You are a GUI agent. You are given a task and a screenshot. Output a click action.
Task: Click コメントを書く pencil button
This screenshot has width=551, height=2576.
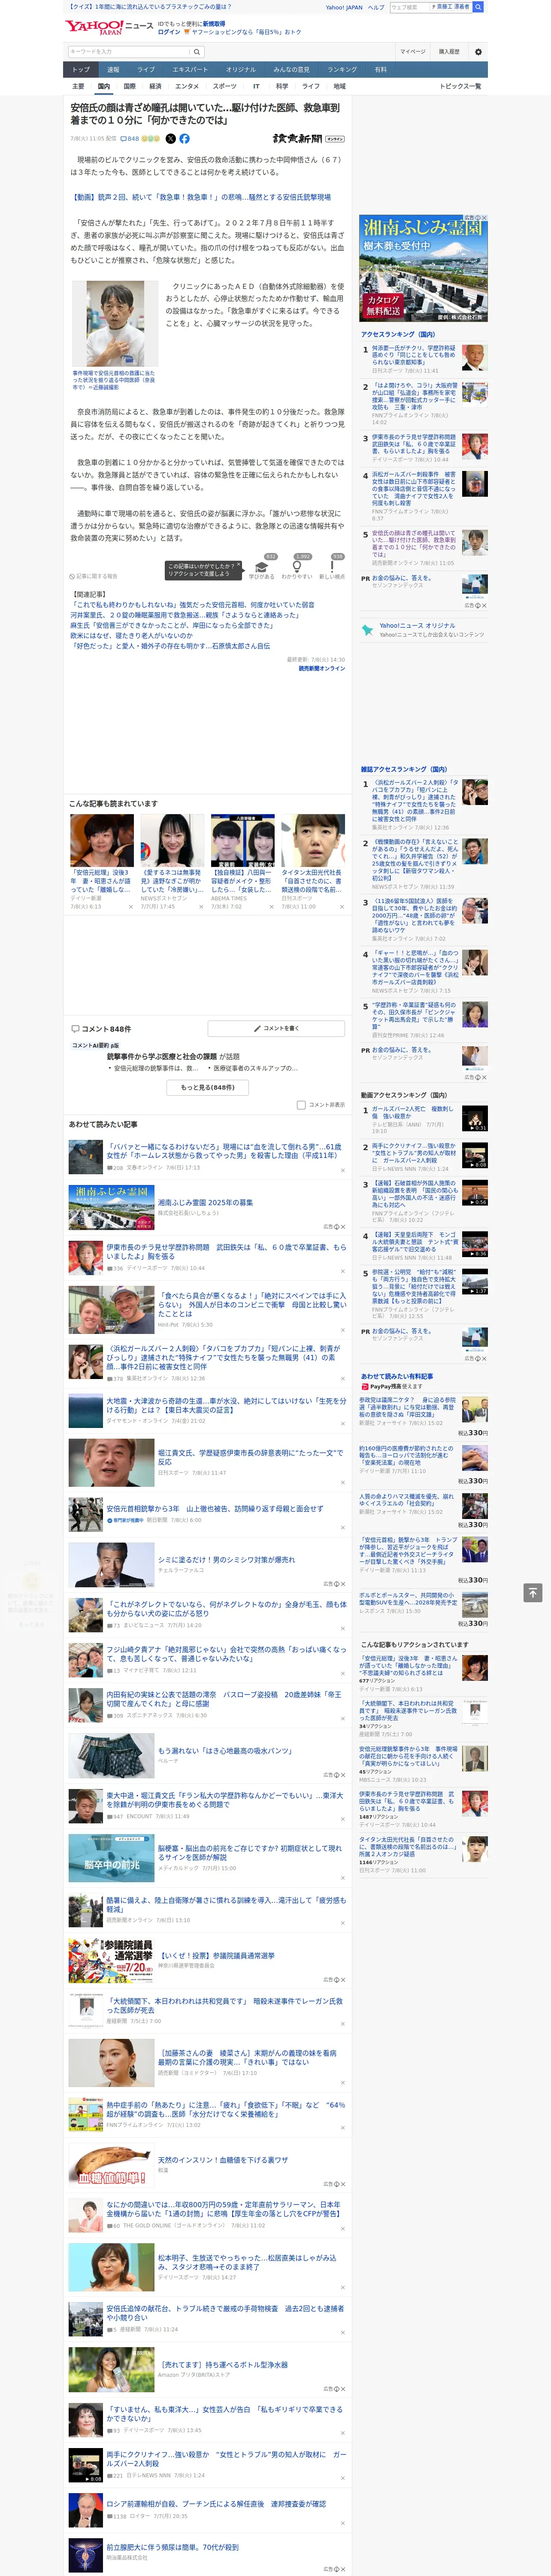click(x=276, y=1028)
